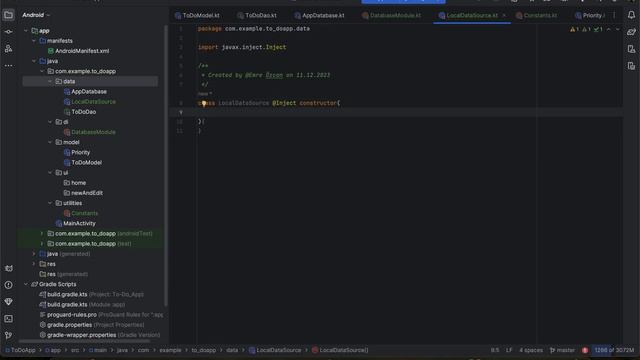Viewport: 640px width, 360px height.
Task: Collapse the data package
Action: click(x=50, y=82)
